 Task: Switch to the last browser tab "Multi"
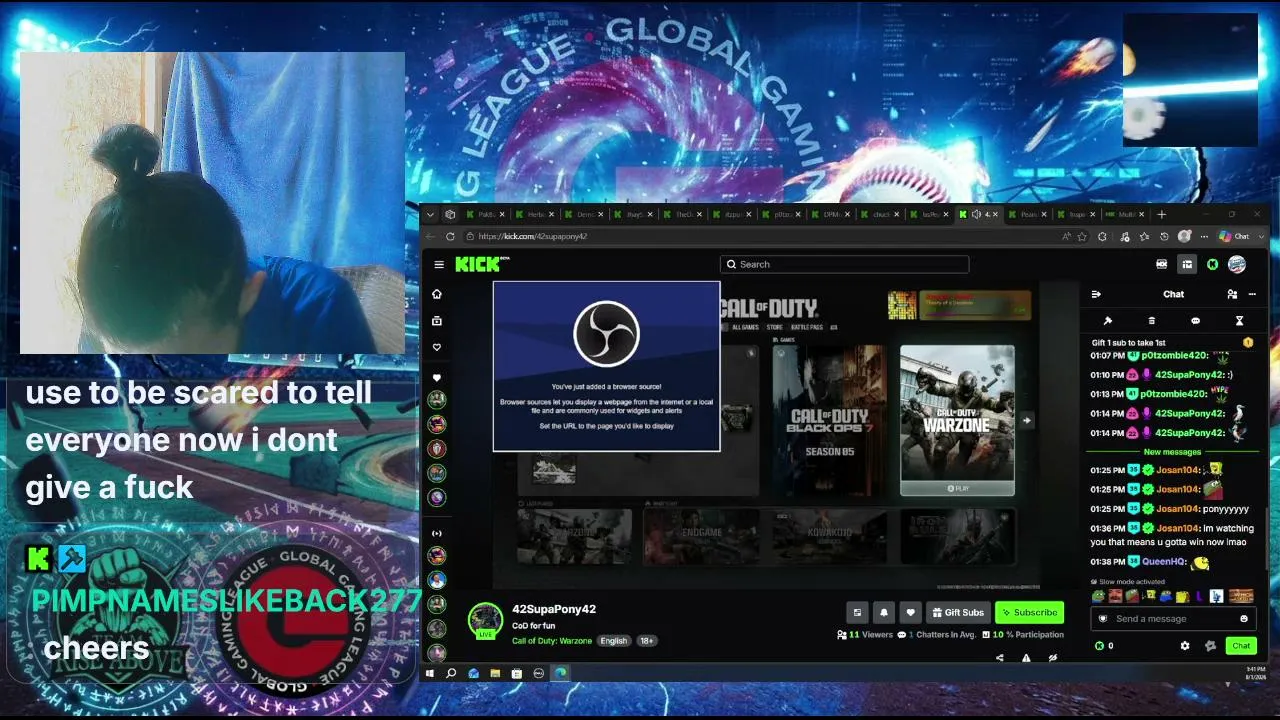1125,214
